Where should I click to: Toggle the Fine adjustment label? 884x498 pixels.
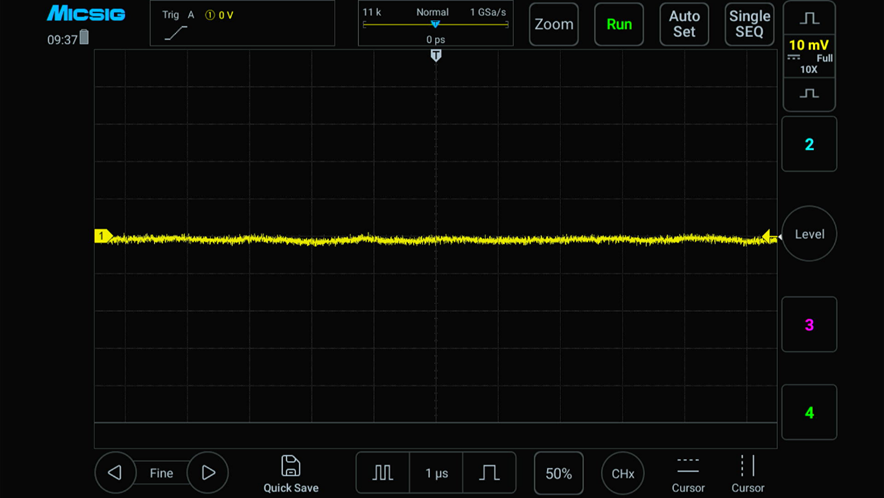pos(161,473)
